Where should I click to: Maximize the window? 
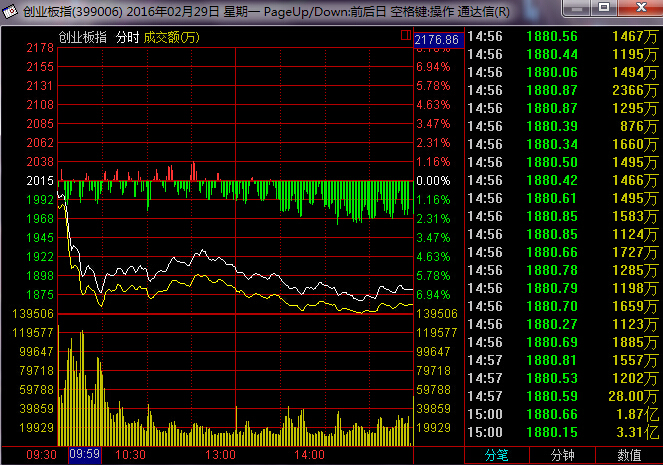(604, 8)
